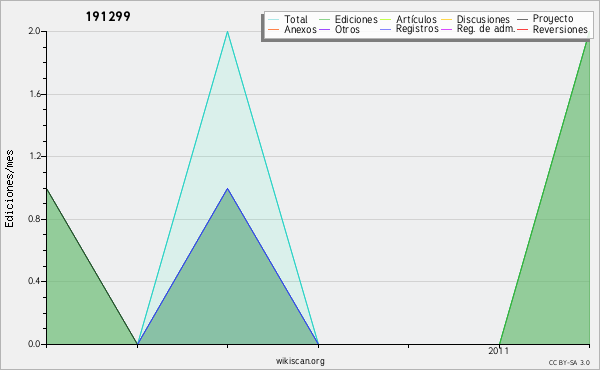
Task: Click the 2011 x-axis label
Action: click(499, 351)
